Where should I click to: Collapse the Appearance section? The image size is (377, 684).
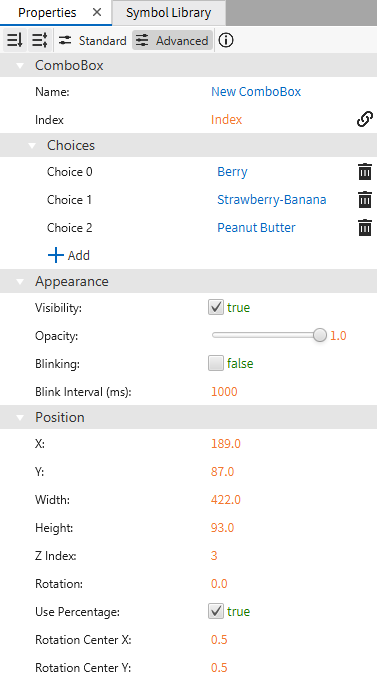click(20, 282)
